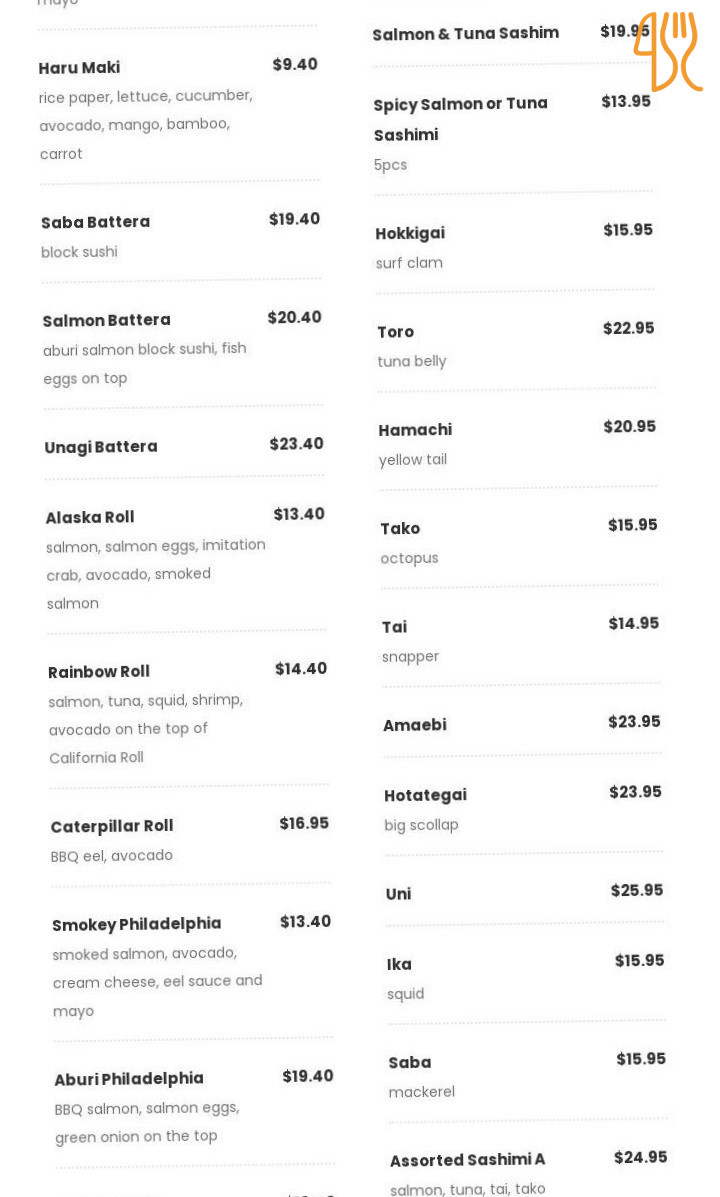Pick the Uni sashimi item
Screen dimensions: 720x1197
tap(398, 894)
